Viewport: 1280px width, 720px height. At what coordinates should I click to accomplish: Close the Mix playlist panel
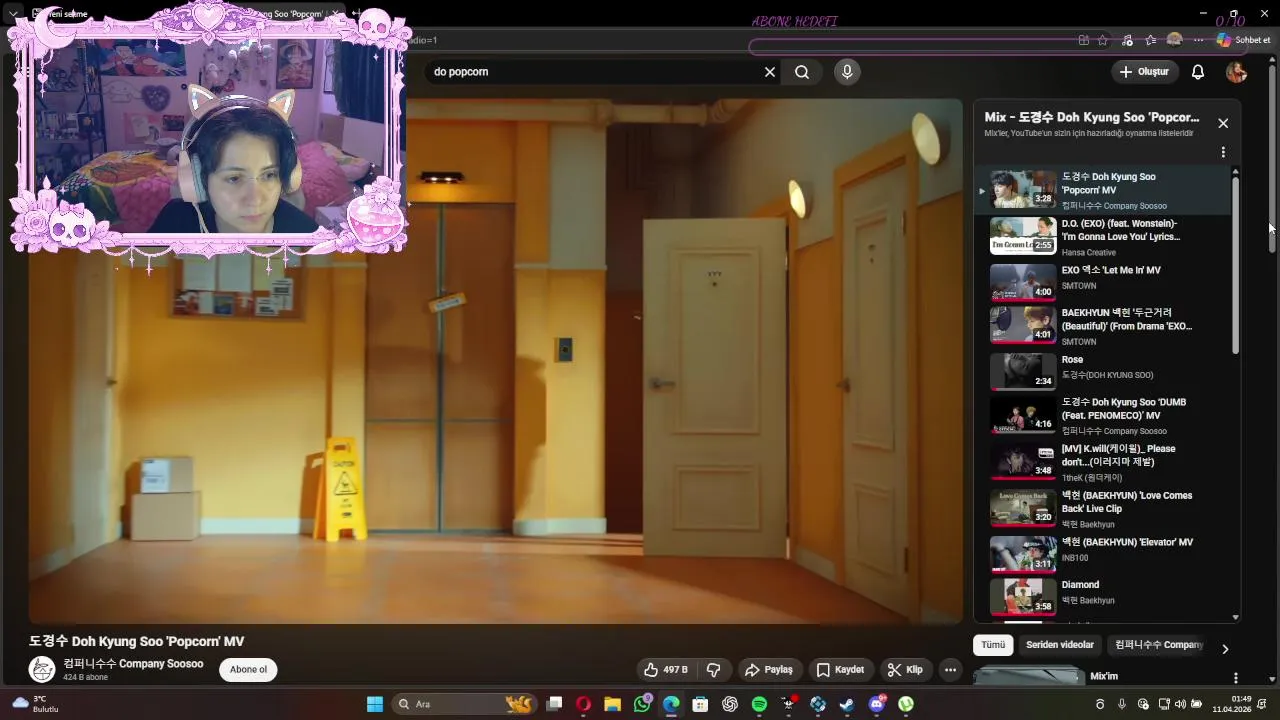click(x=1223, y=123)
